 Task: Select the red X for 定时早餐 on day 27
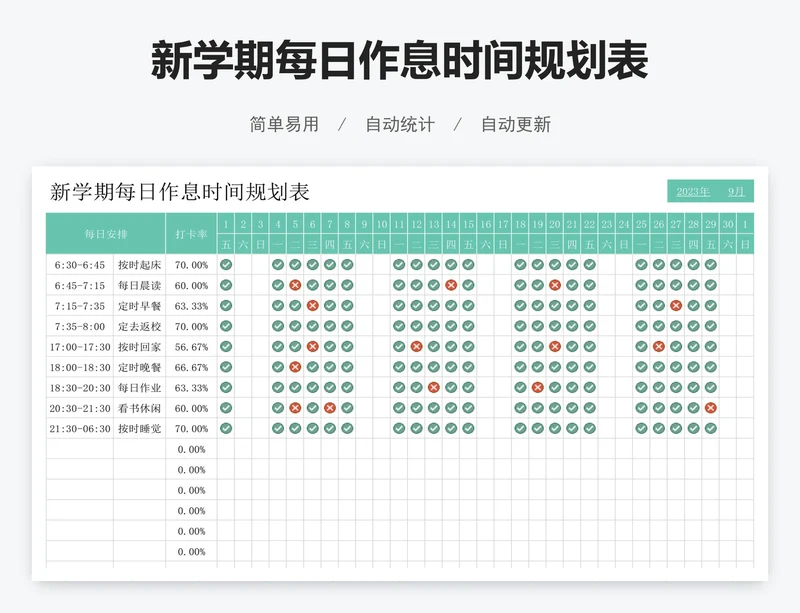pyautogui.click(x=676, y=306)
